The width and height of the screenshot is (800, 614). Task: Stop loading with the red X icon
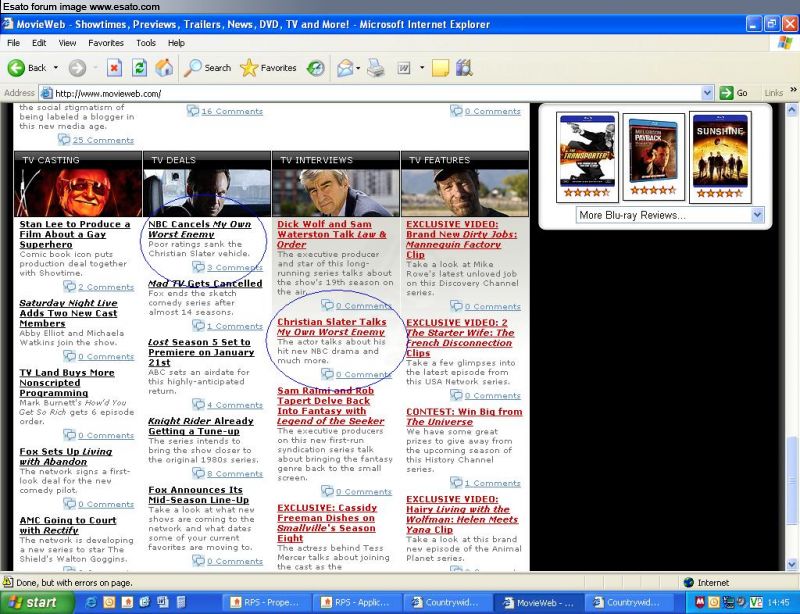(x=114, y=68)
